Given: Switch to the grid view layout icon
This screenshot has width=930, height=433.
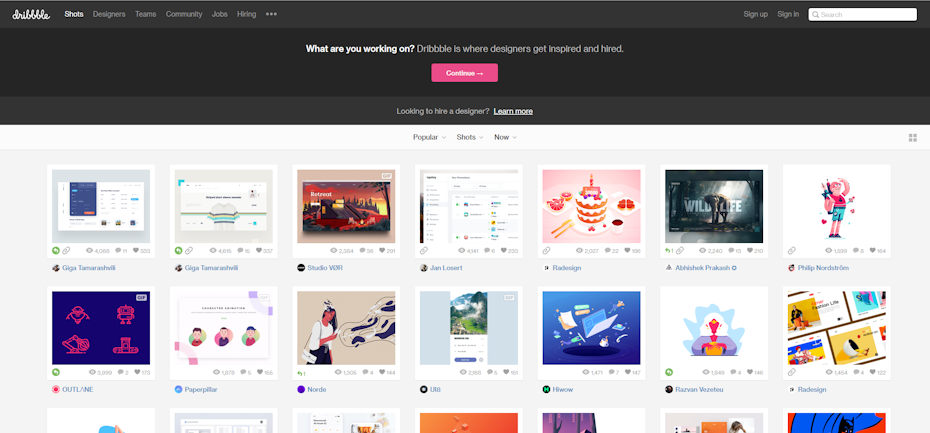Looking at the screenshot, I should pos(912,137).
